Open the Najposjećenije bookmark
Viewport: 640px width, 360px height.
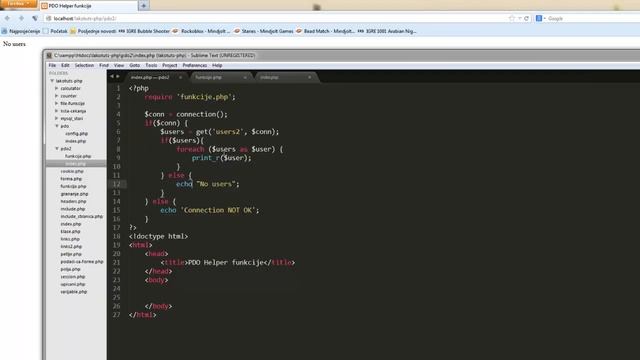pos(21,31)
